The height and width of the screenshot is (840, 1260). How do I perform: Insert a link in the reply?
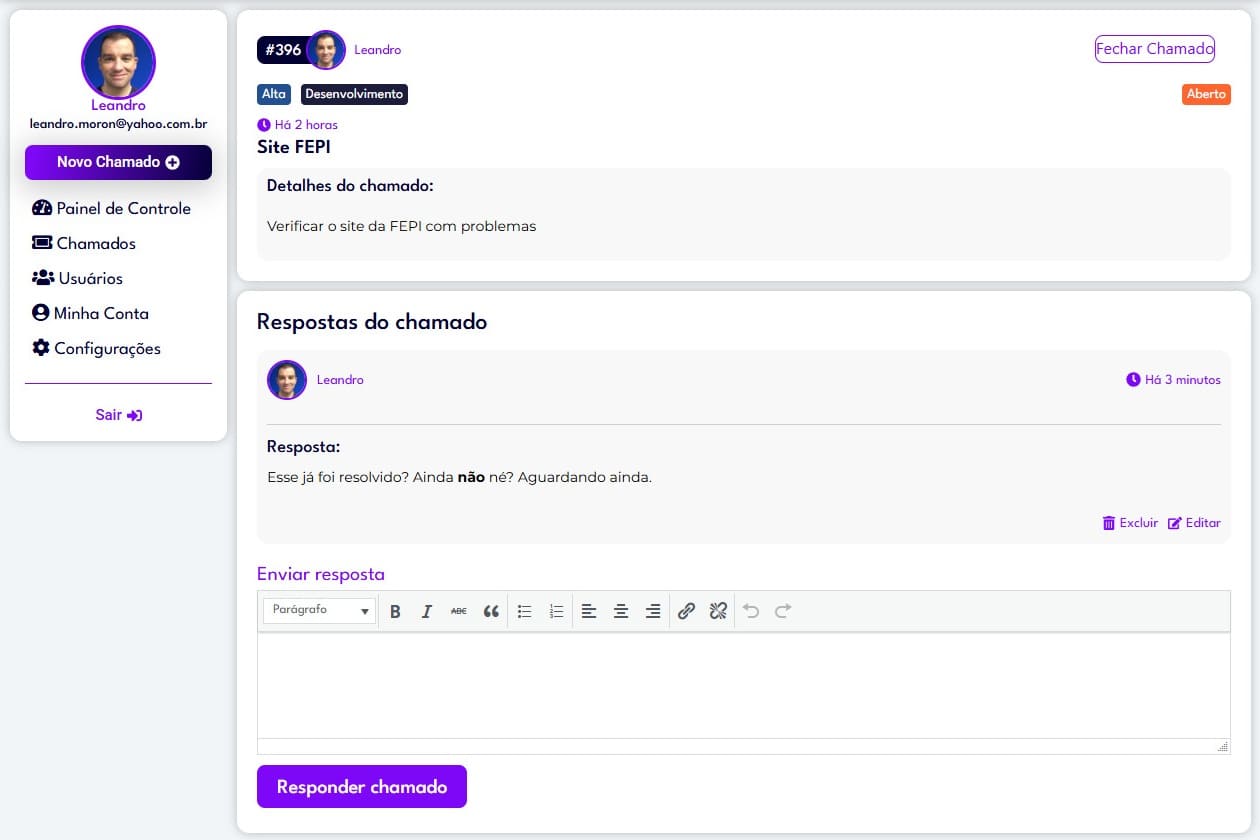[686, 611]
